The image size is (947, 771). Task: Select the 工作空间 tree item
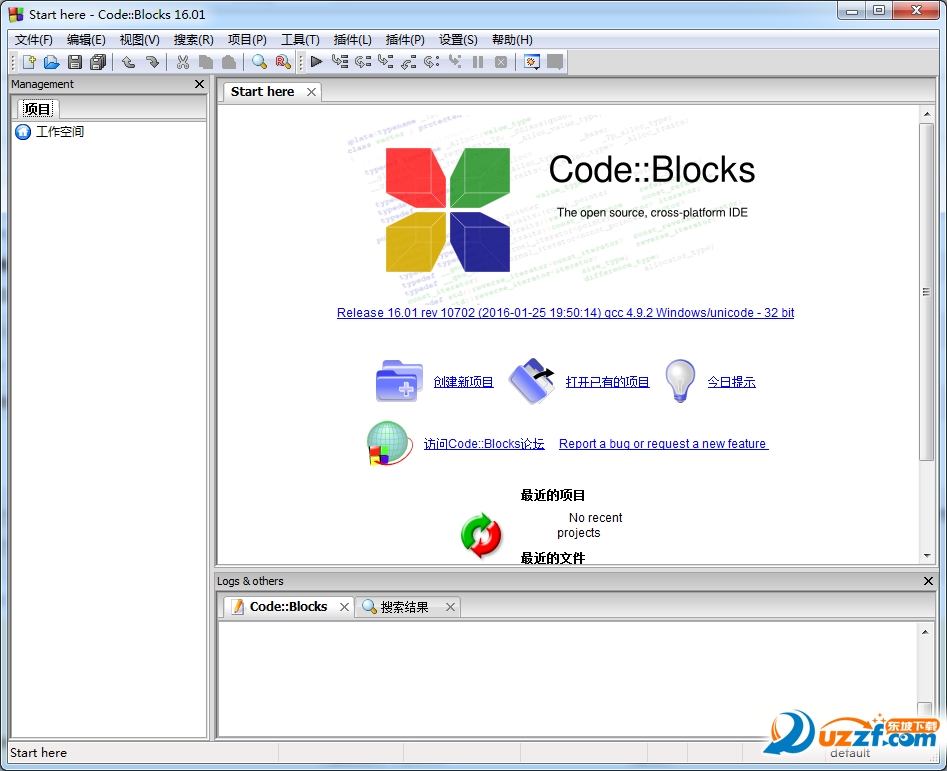[x=59, y=132]
